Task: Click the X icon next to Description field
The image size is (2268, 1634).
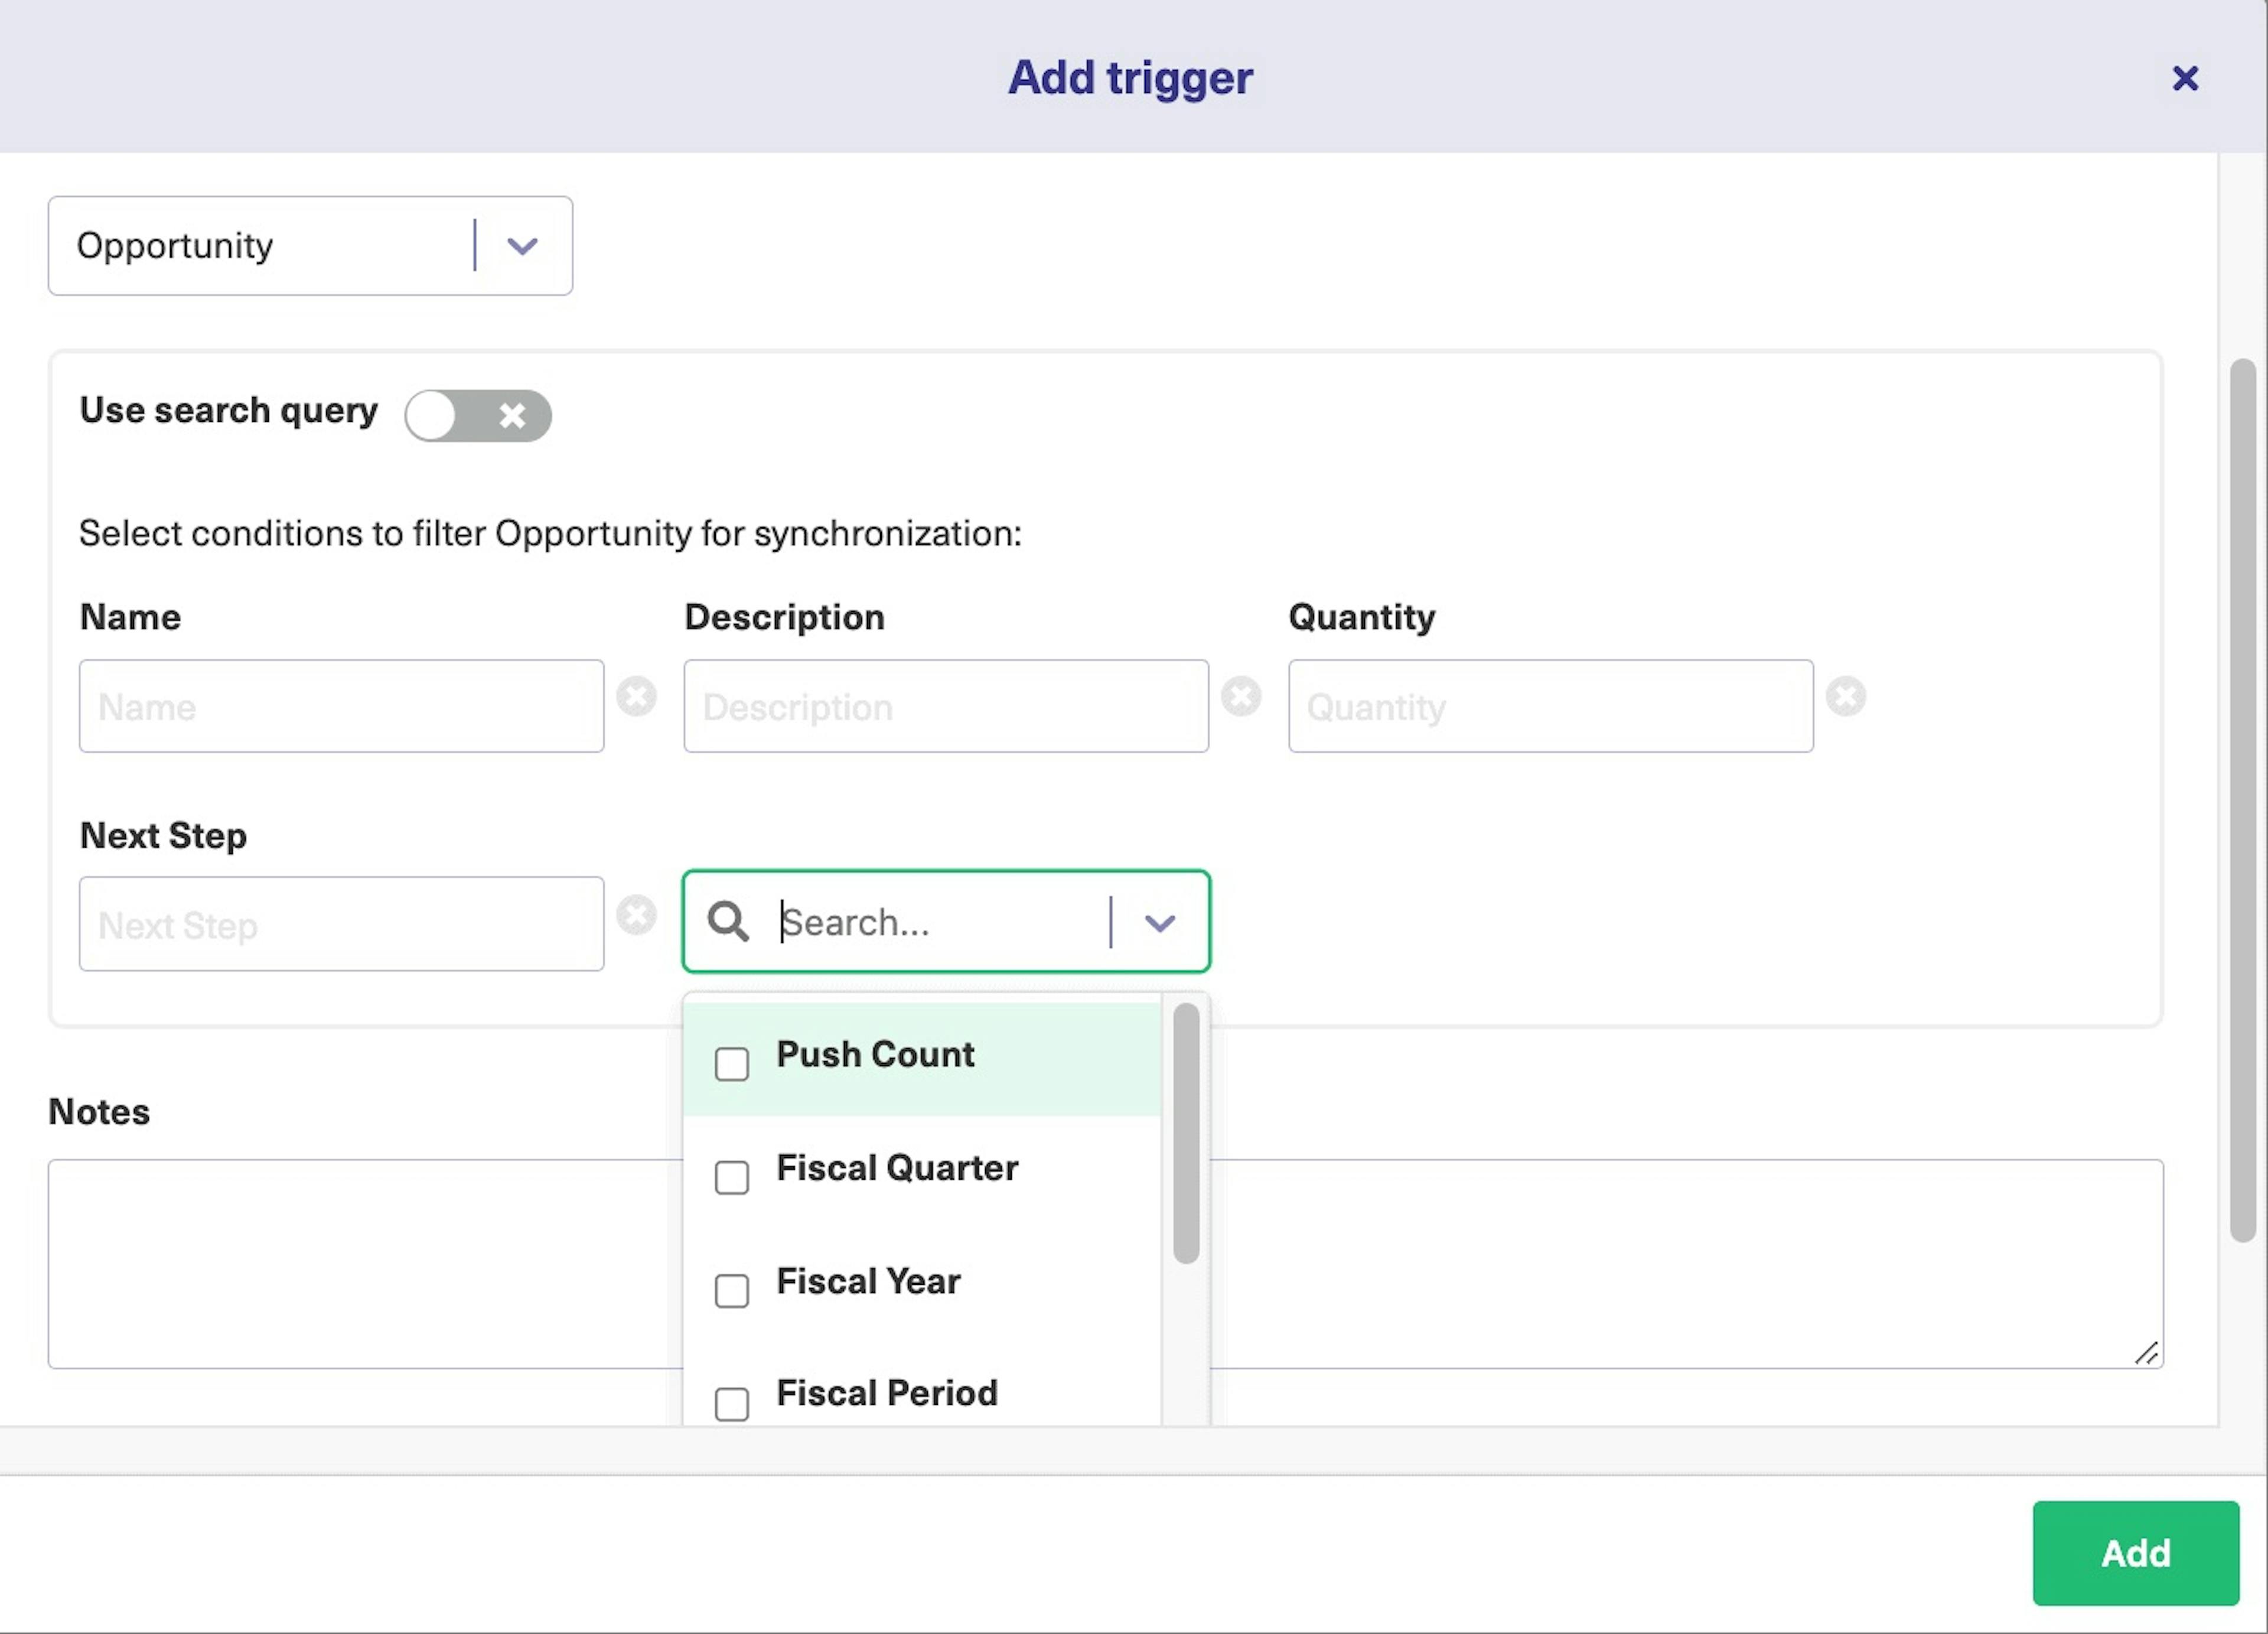Action: tap(1243, 695)
